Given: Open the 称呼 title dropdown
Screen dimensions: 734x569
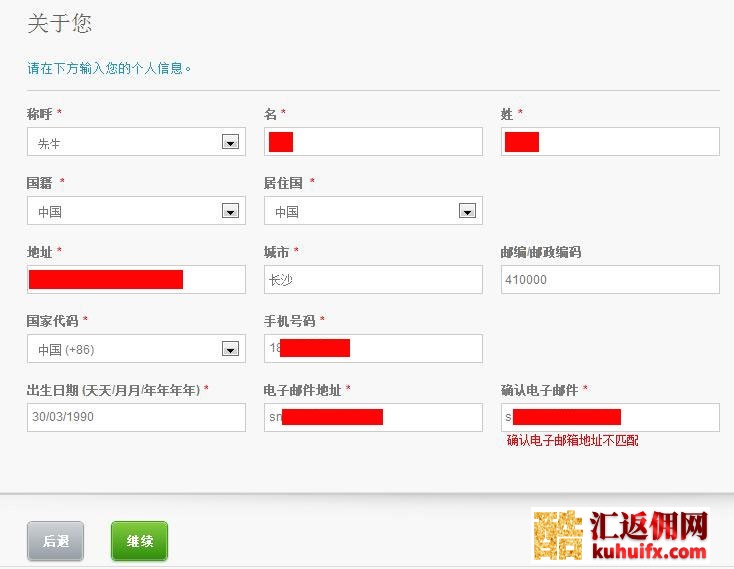Looking at the screenshot, I should 136,142.
